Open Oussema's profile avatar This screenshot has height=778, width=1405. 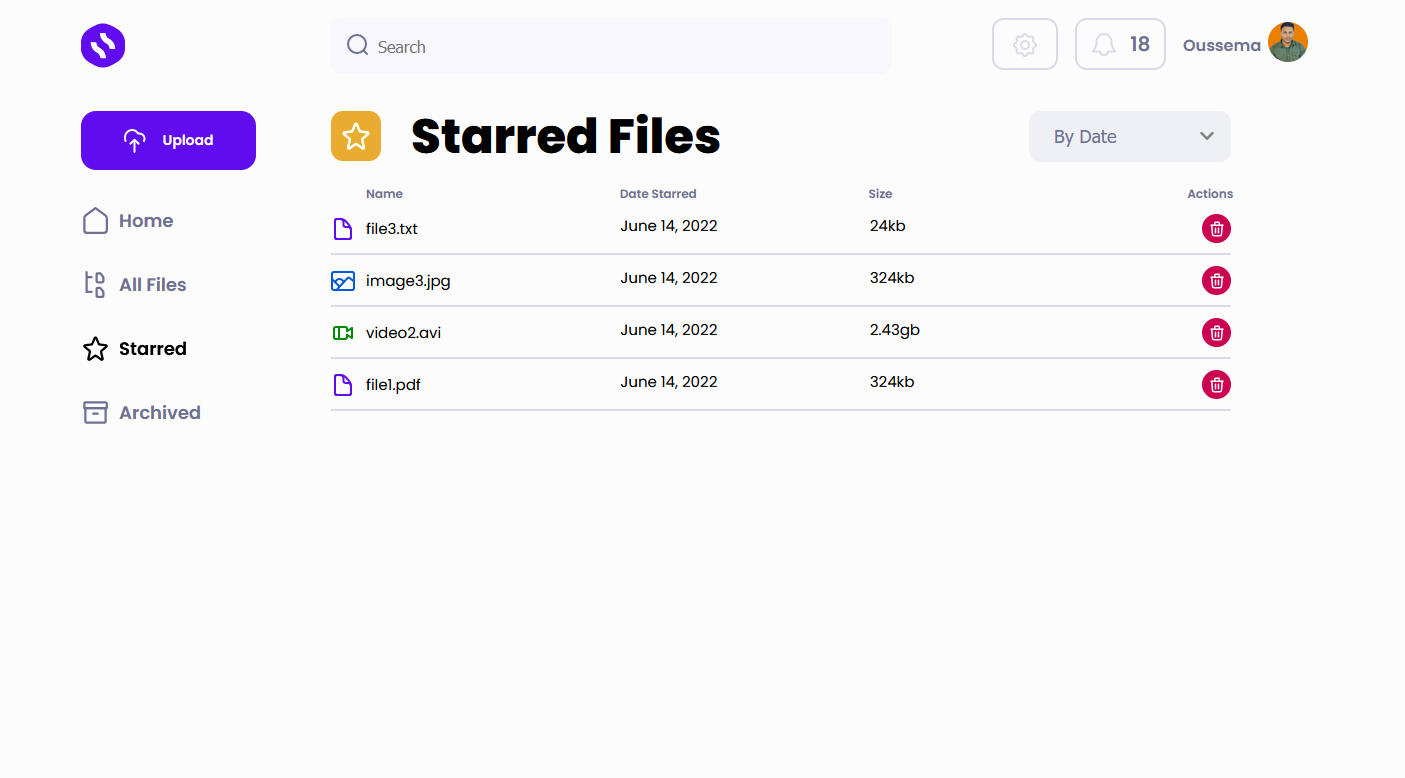coord(1288,42)
